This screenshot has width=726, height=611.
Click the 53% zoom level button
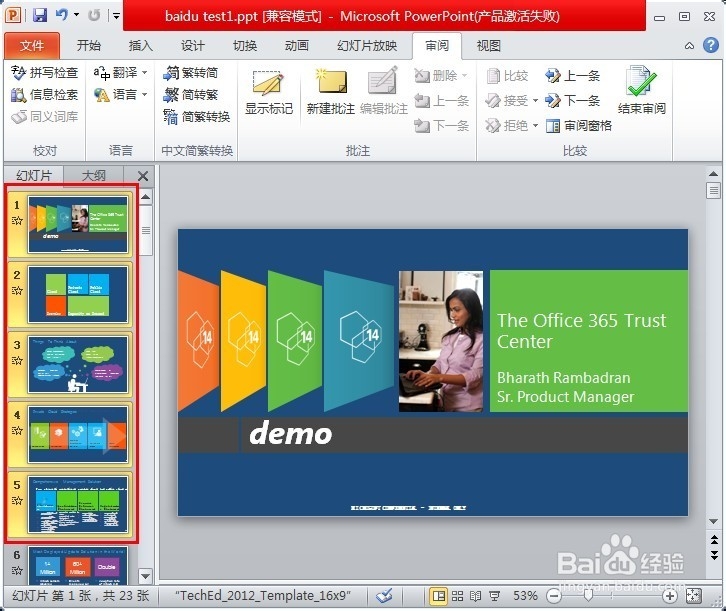(x=525, y=595)
